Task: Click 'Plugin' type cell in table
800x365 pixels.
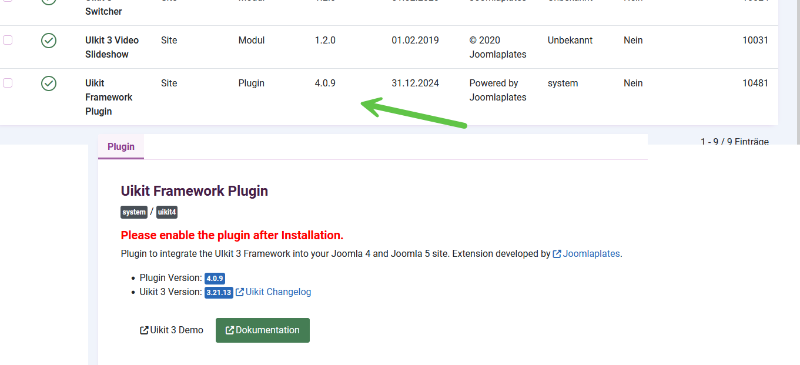Action: pos(251,83)
